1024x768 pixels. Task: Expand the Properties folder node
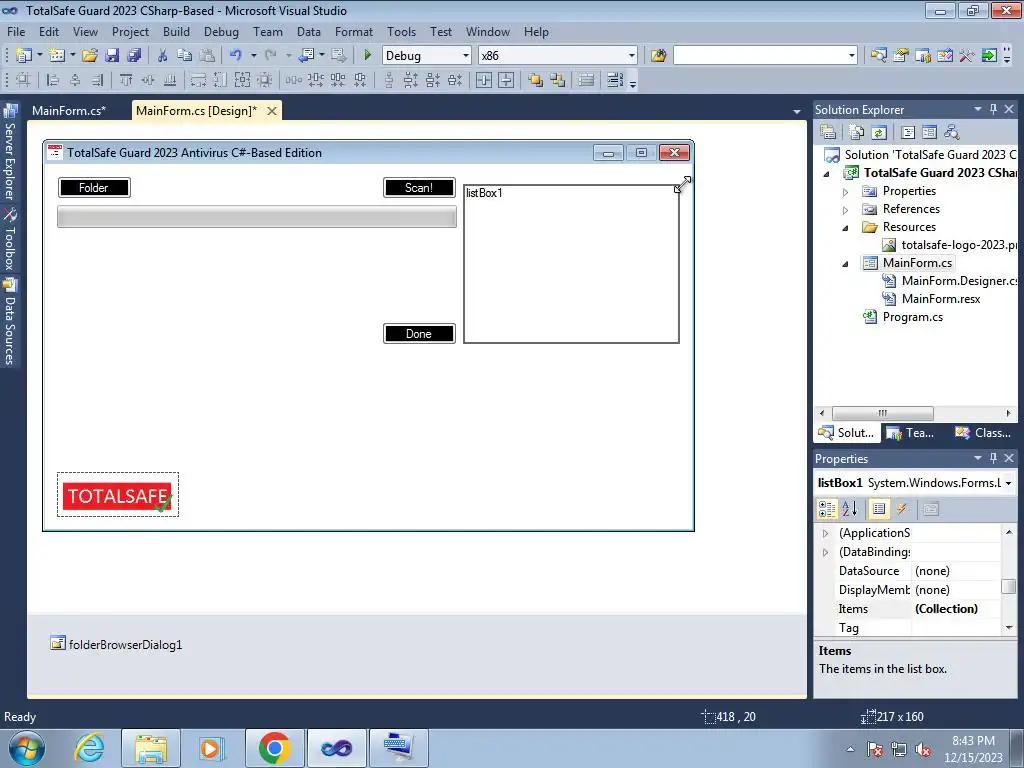click(845, 192)
